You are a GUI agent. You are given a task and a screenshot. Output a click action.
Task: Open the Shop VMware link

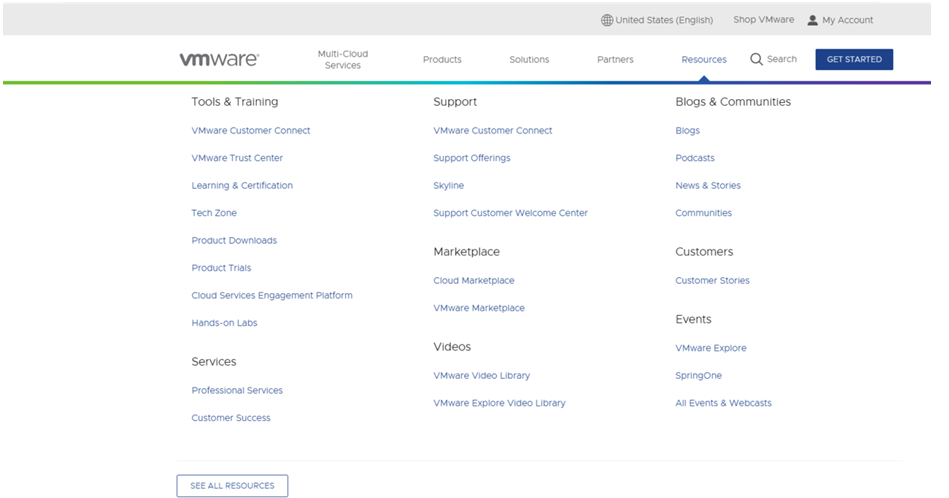pos(763,20)
